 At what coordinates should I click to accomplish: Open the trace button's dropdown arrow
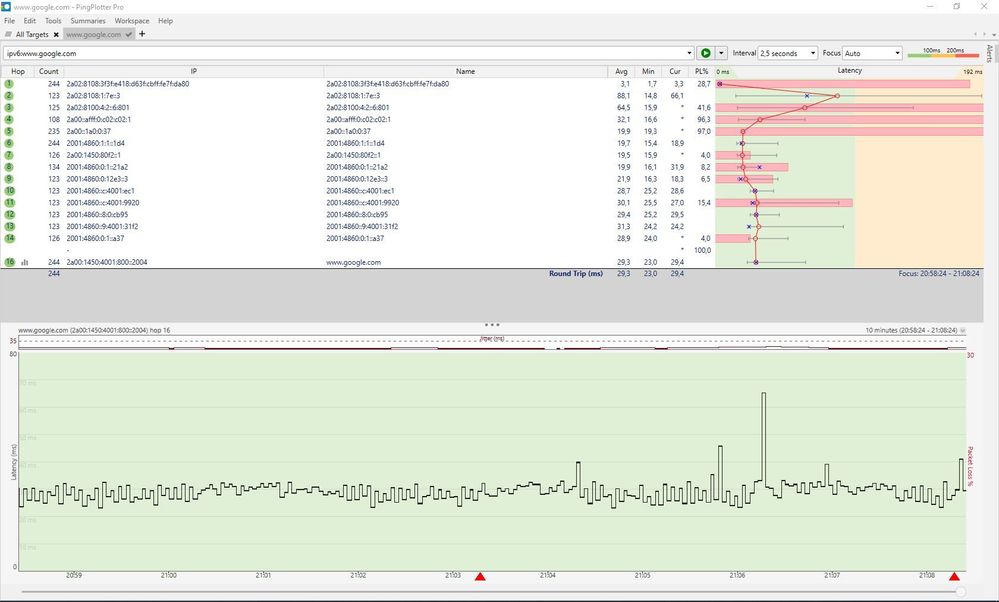(719, 53)
